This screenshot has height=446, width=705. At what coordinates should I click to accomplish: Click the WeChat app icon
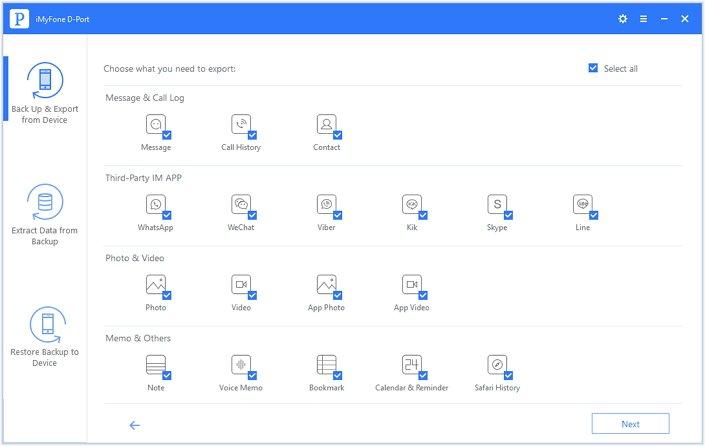[x=241, y=205]
